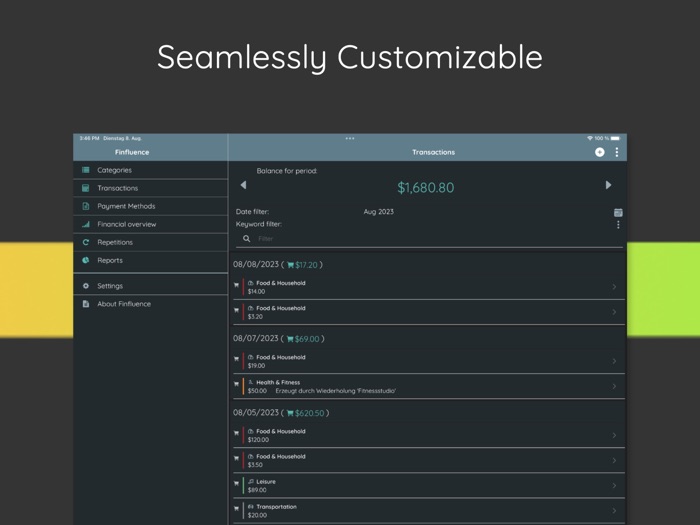Click the Wi-Fi status icon
Screen dimensions: 700x525
590,138
